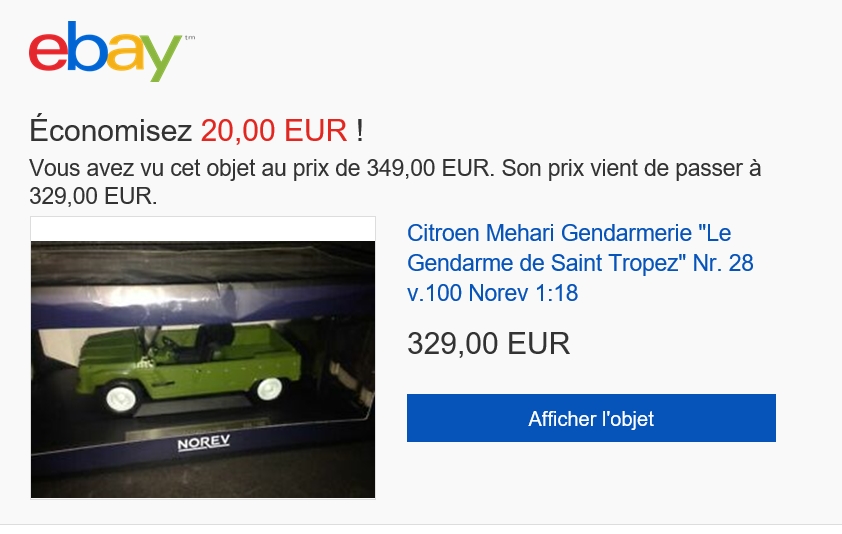Open the Afficher l'objet button
The width and height of the screenshot is (842, 534).
591,418
